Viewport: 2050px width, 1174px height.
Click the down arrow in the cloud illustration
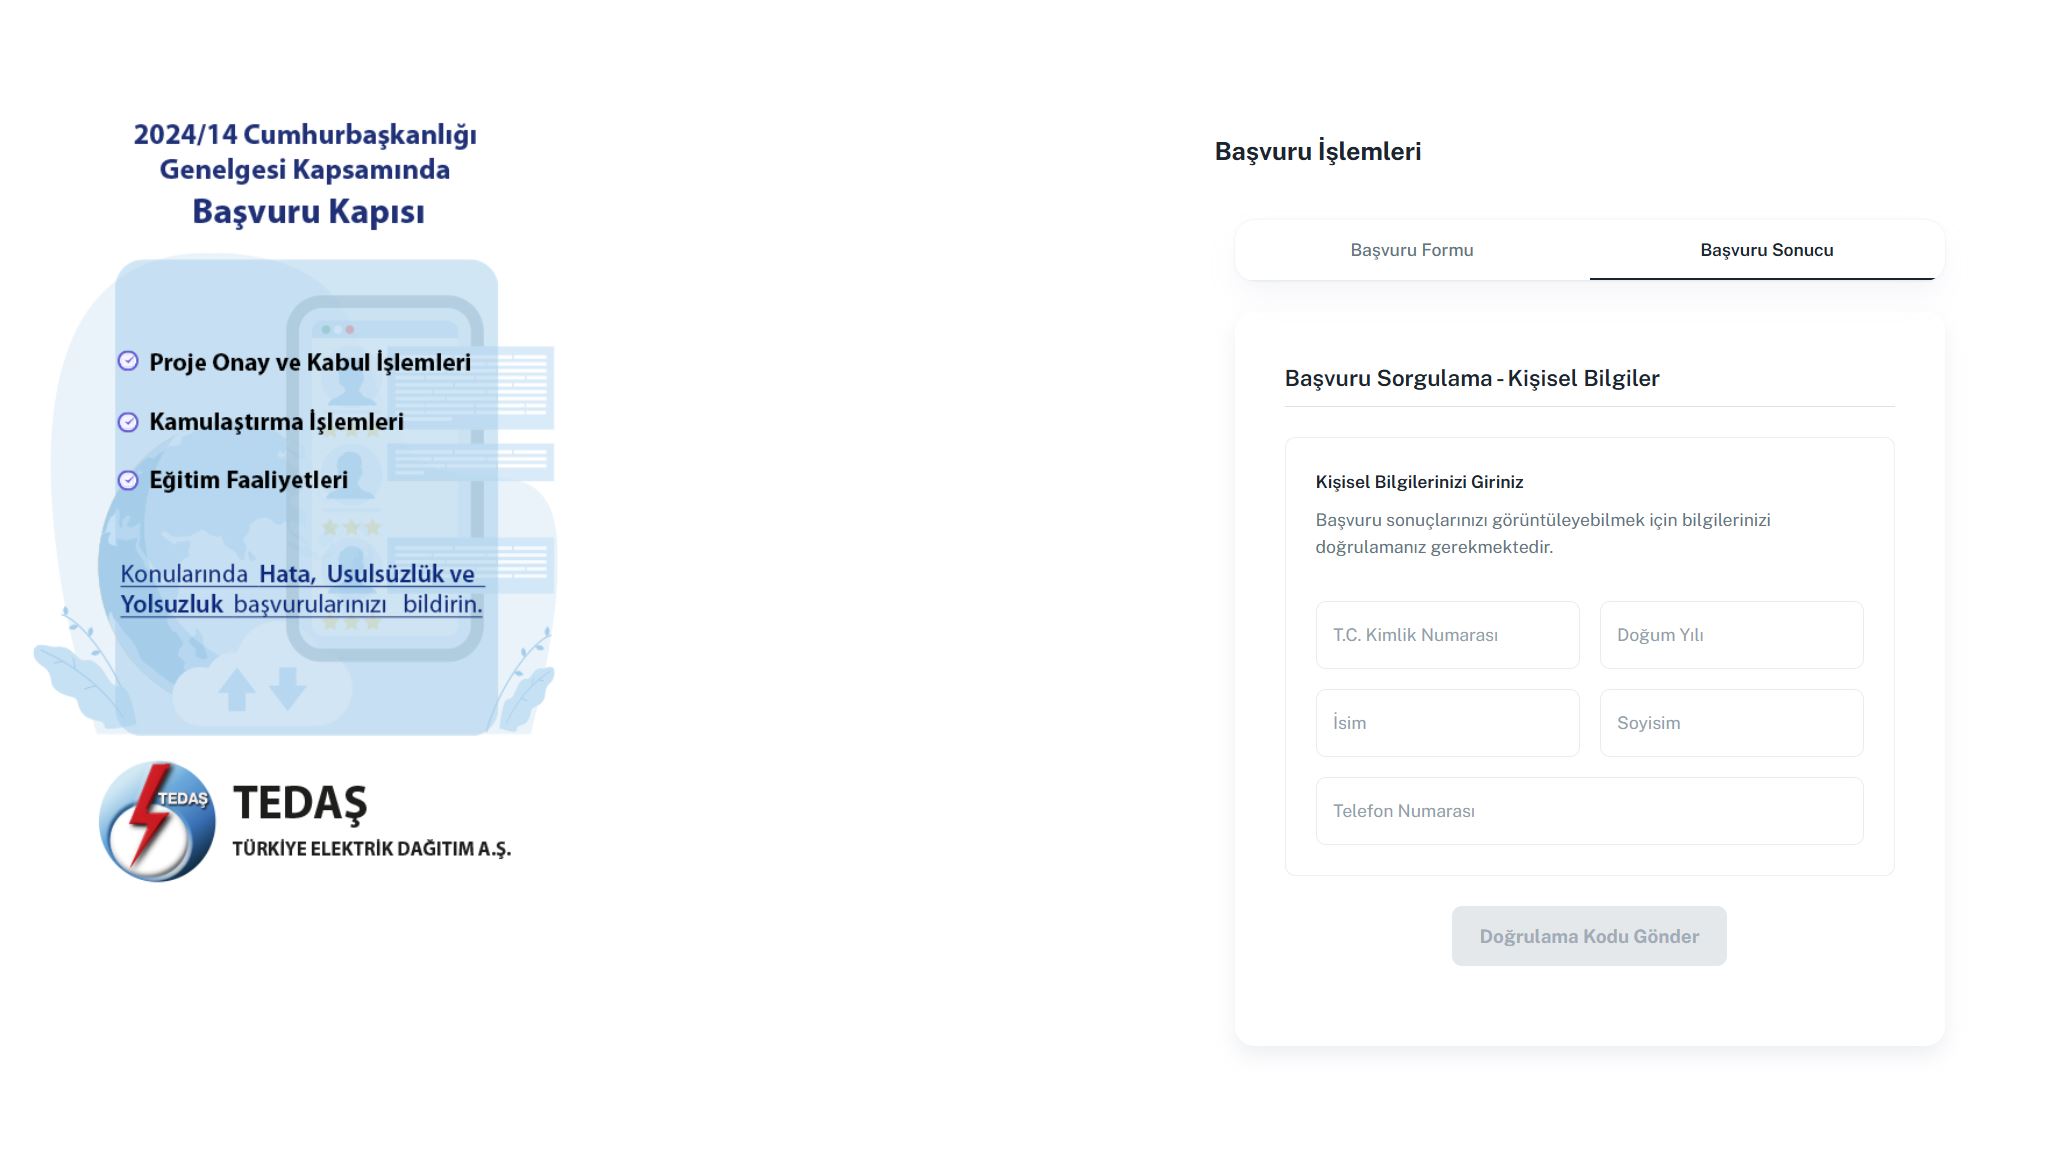[288, 688]
